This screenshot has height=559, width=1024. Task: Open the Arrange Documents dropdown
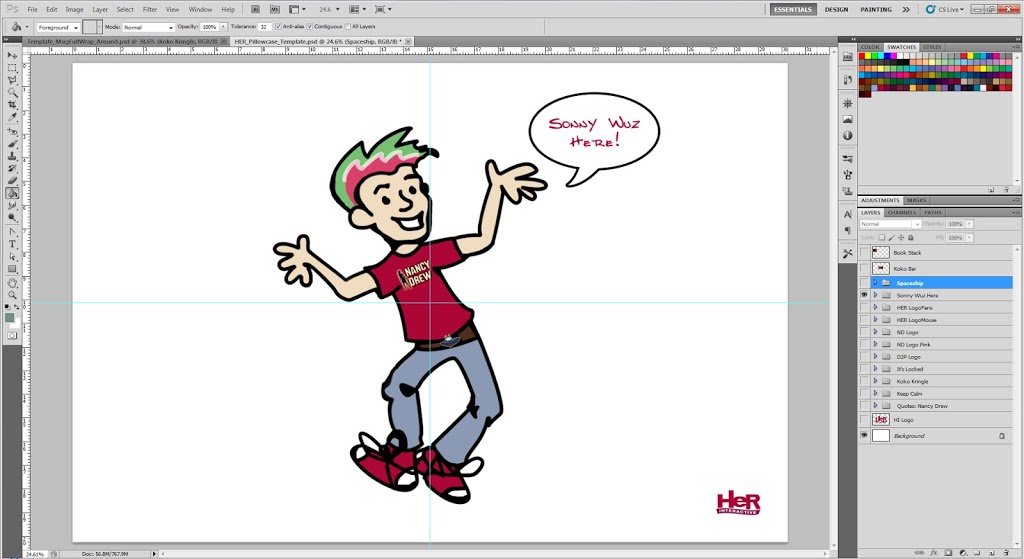pyautogui.click(x=357, y=9)
